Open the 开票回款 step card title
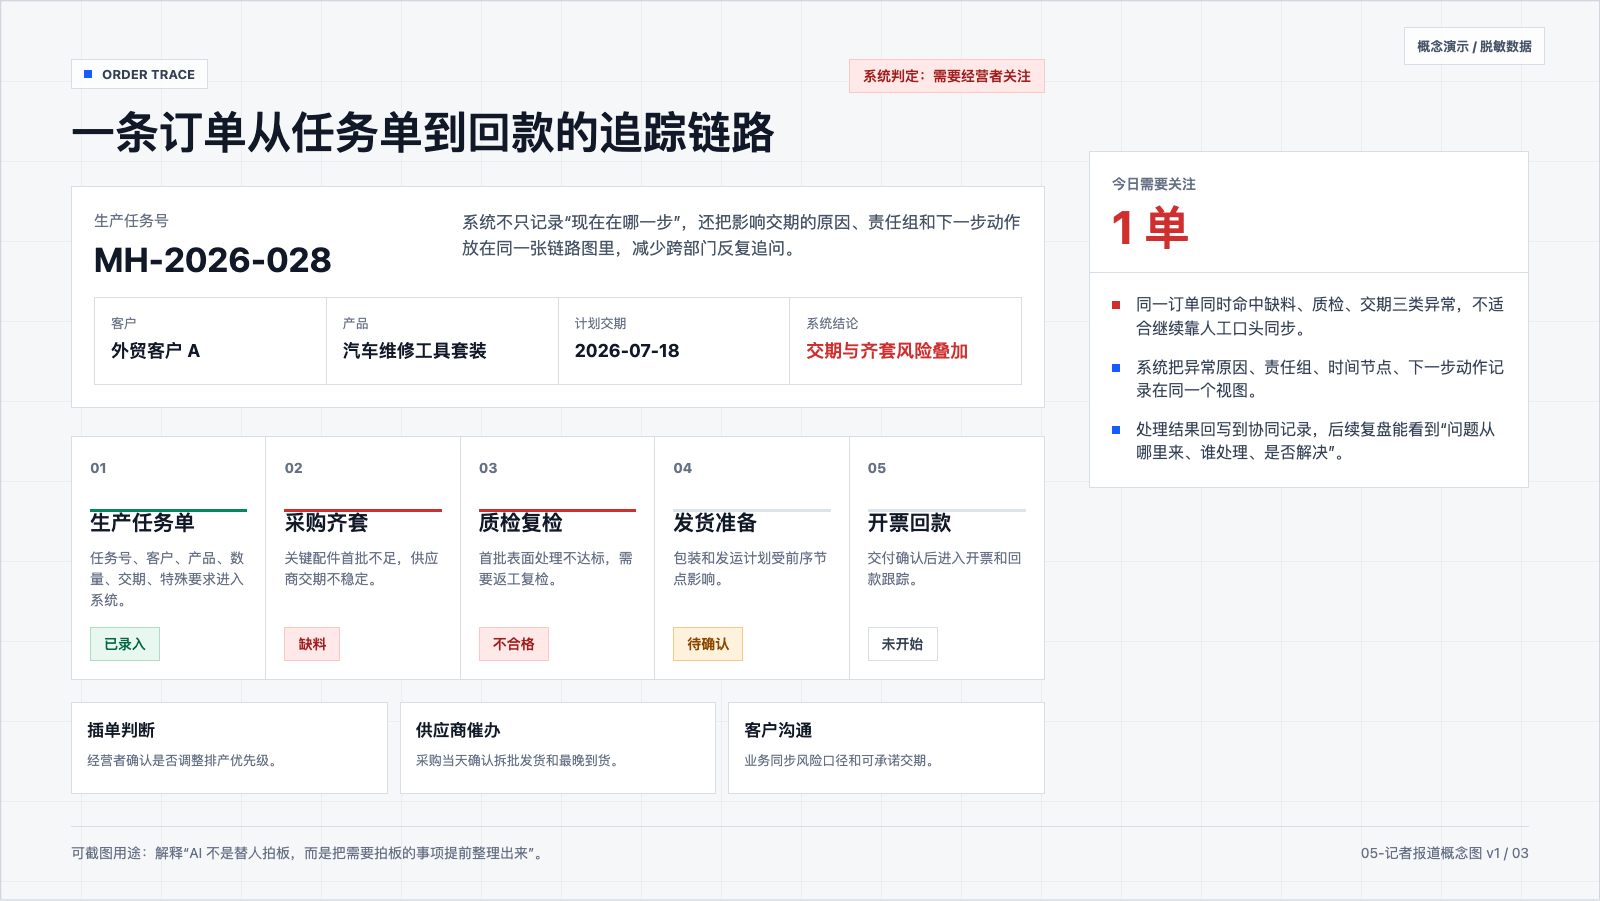1600x901 pixels. [909, 523]
